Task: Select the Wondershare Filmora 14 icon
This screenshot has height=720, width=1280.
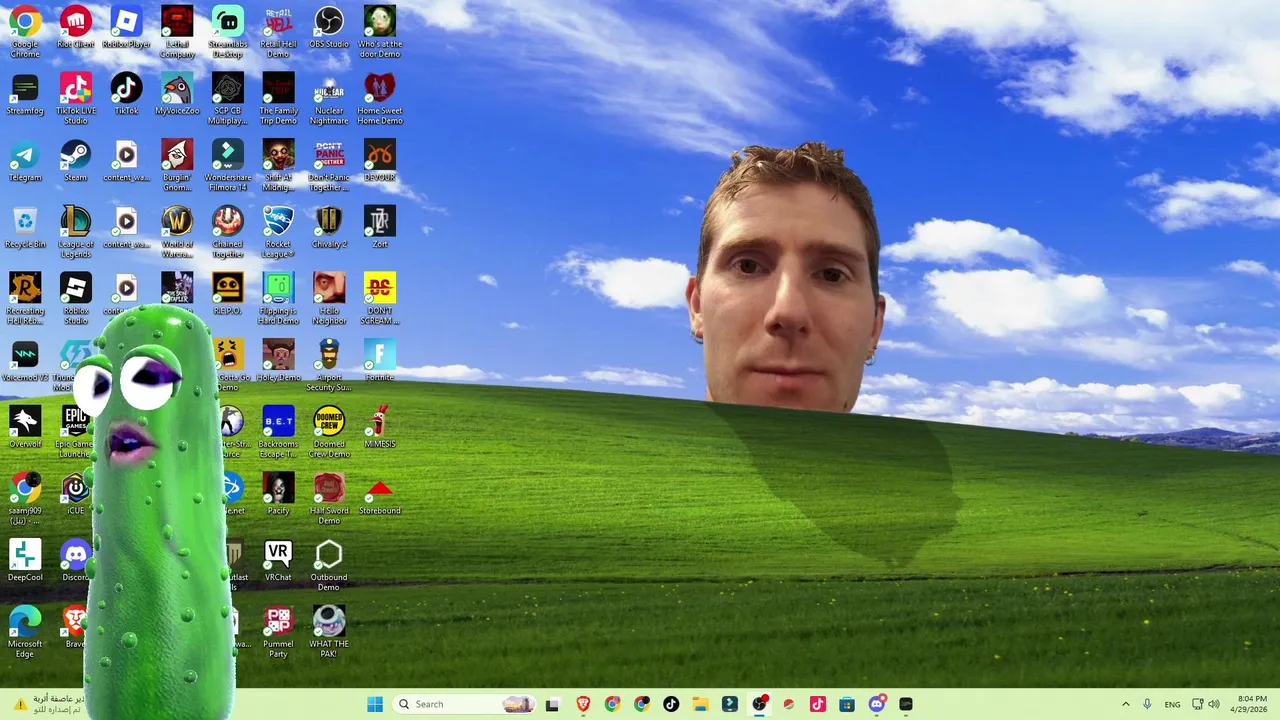Action: [228, 165]
